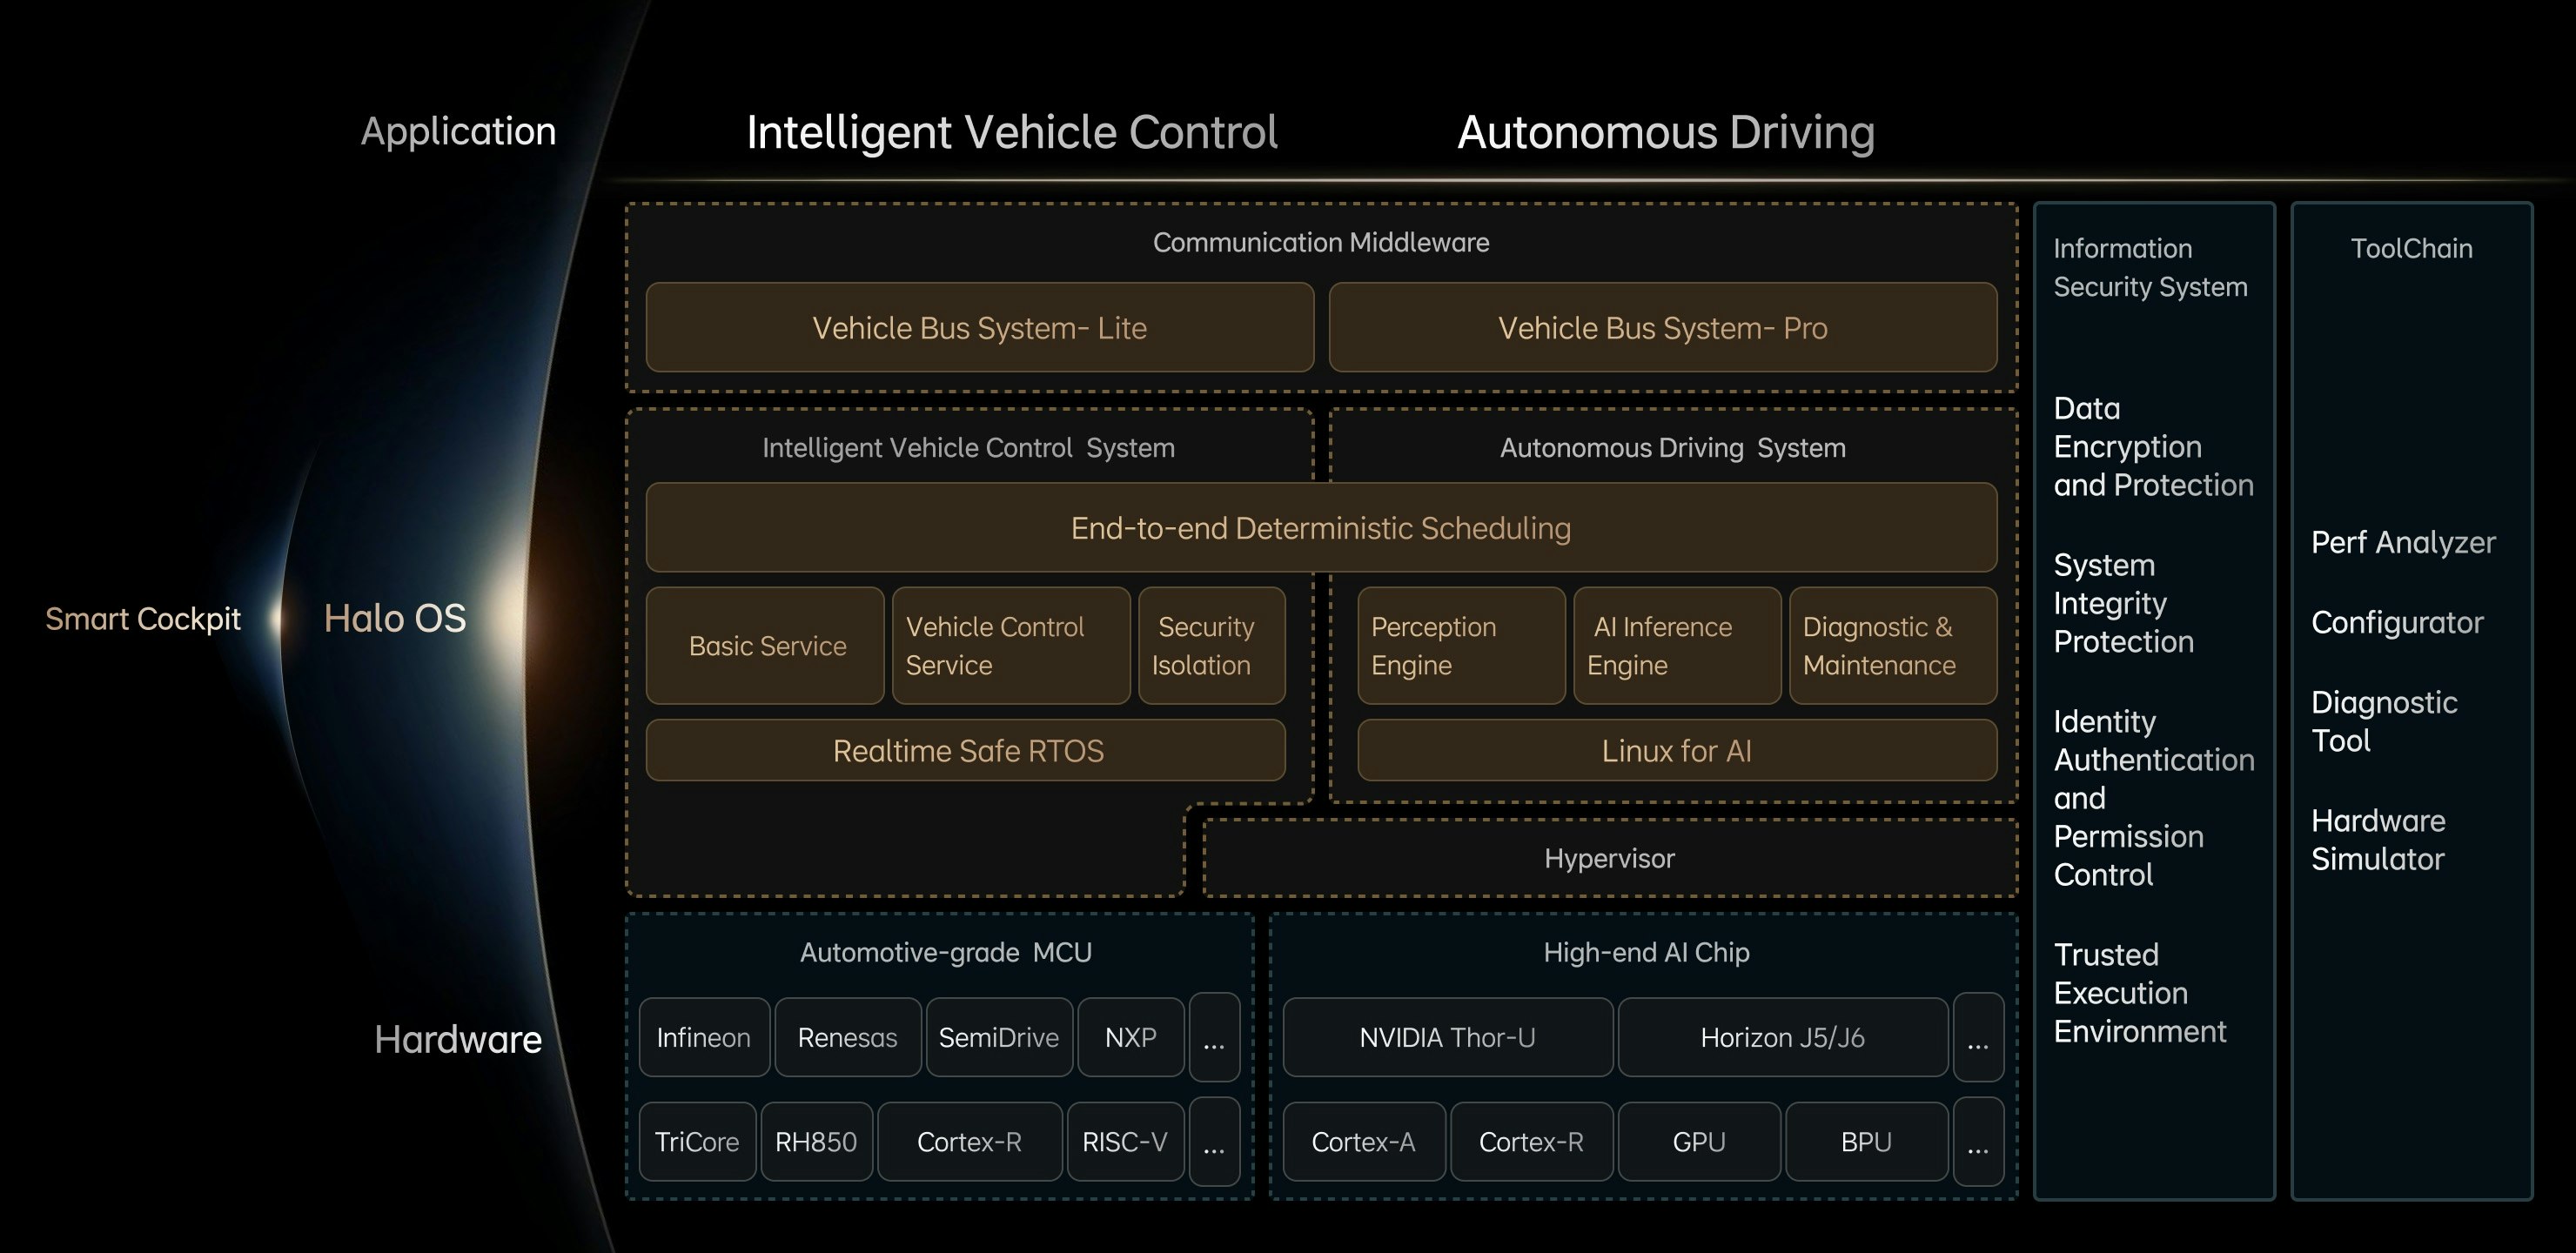
Task: Click the Vehicle Bus System- Pro box
Action: tap(1662, 328)
